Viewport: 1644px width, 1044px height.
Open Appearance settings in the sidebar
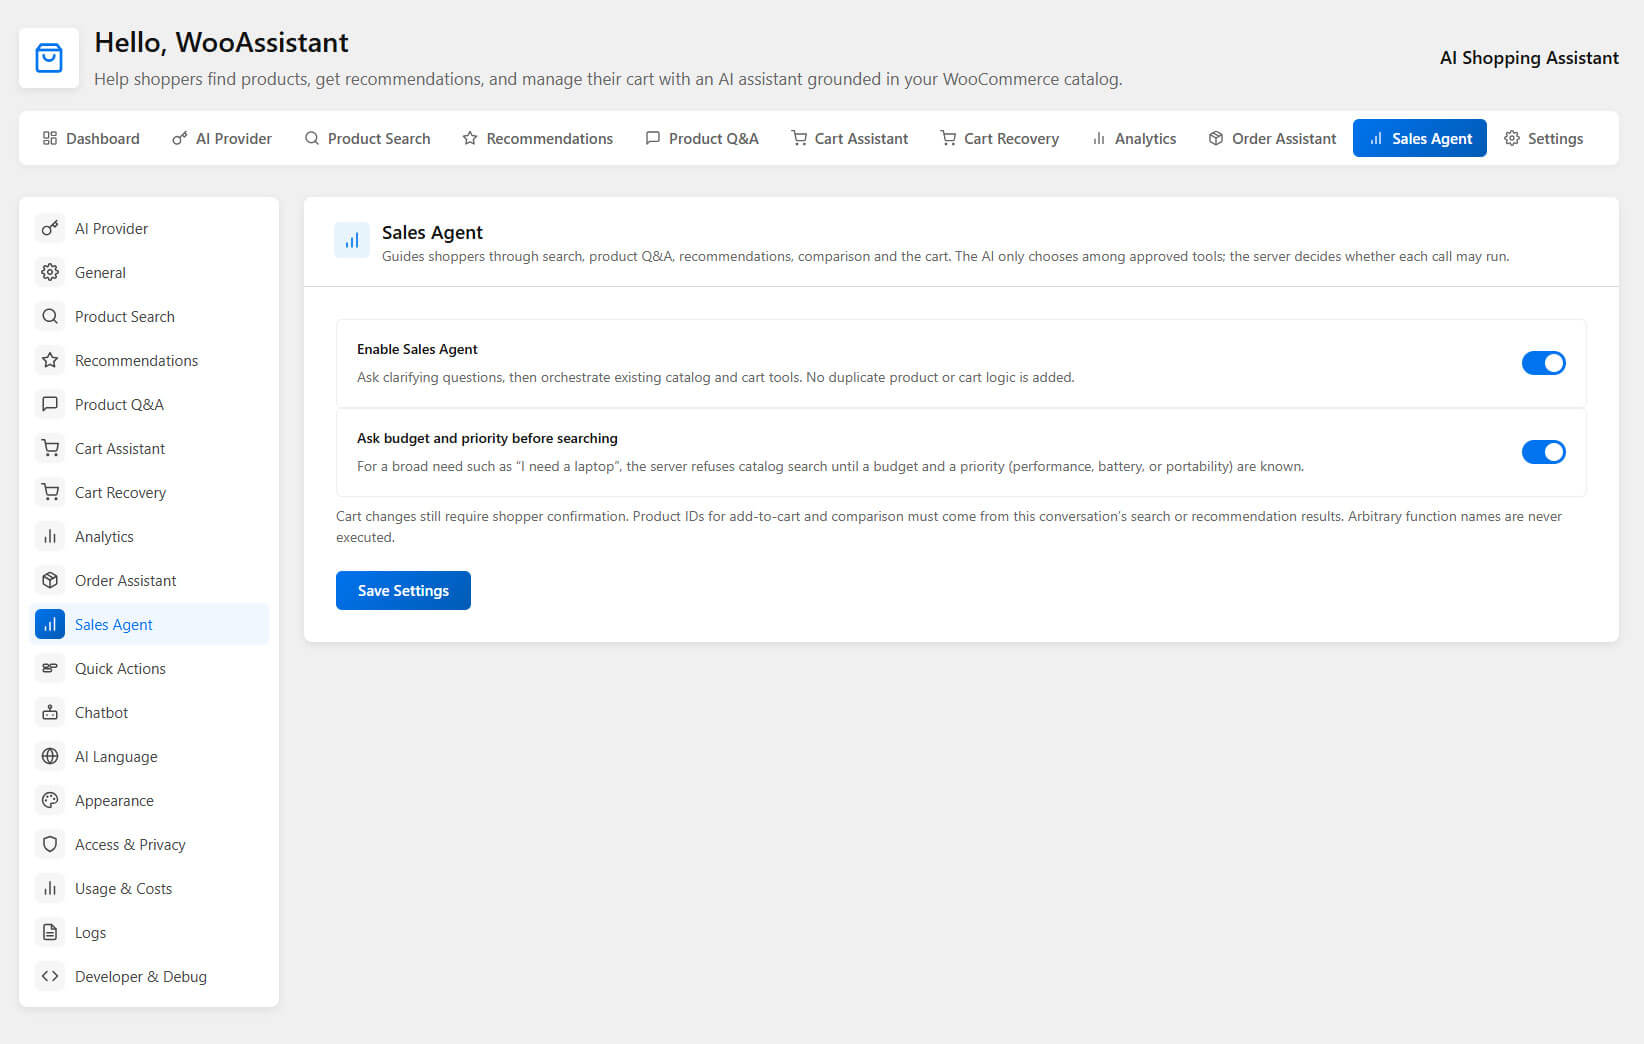tap(151, 801)
